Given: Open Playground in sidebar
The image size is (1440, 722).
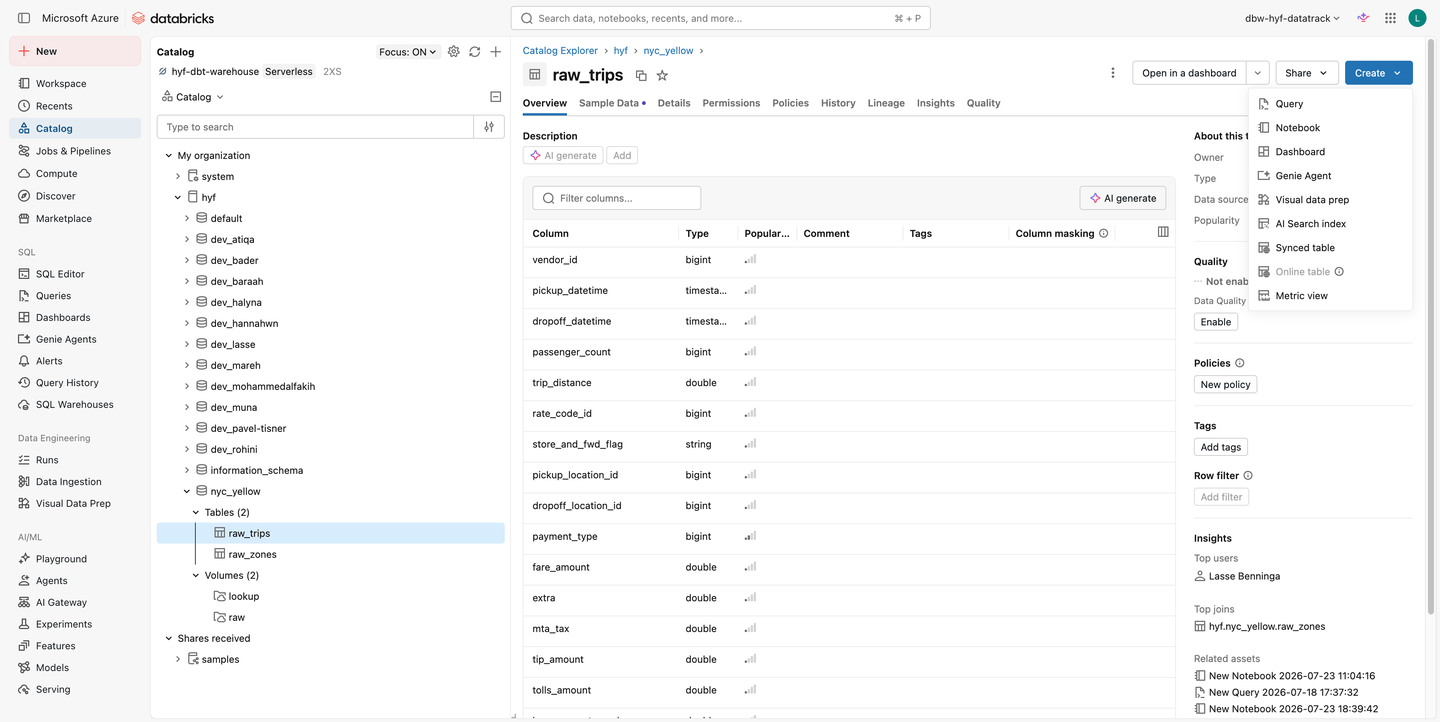Looking at the screenshot, I should point(75,559).
